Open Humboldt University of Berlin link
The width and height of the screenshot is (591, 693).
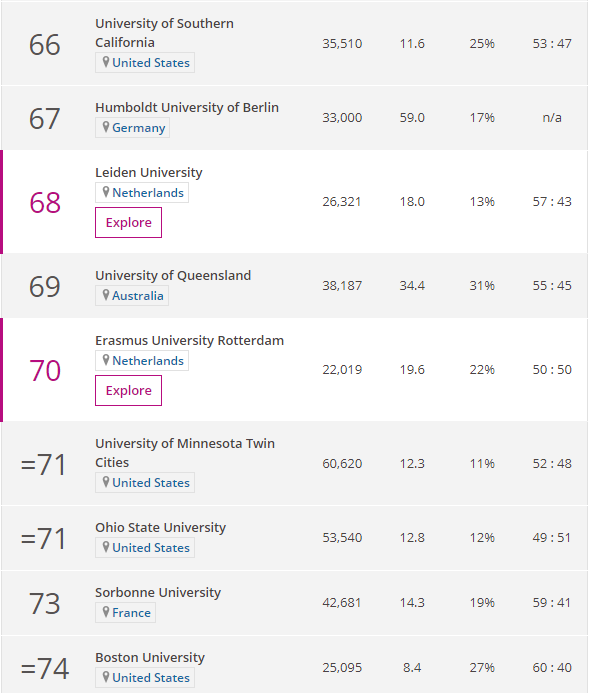pos(187,107)
